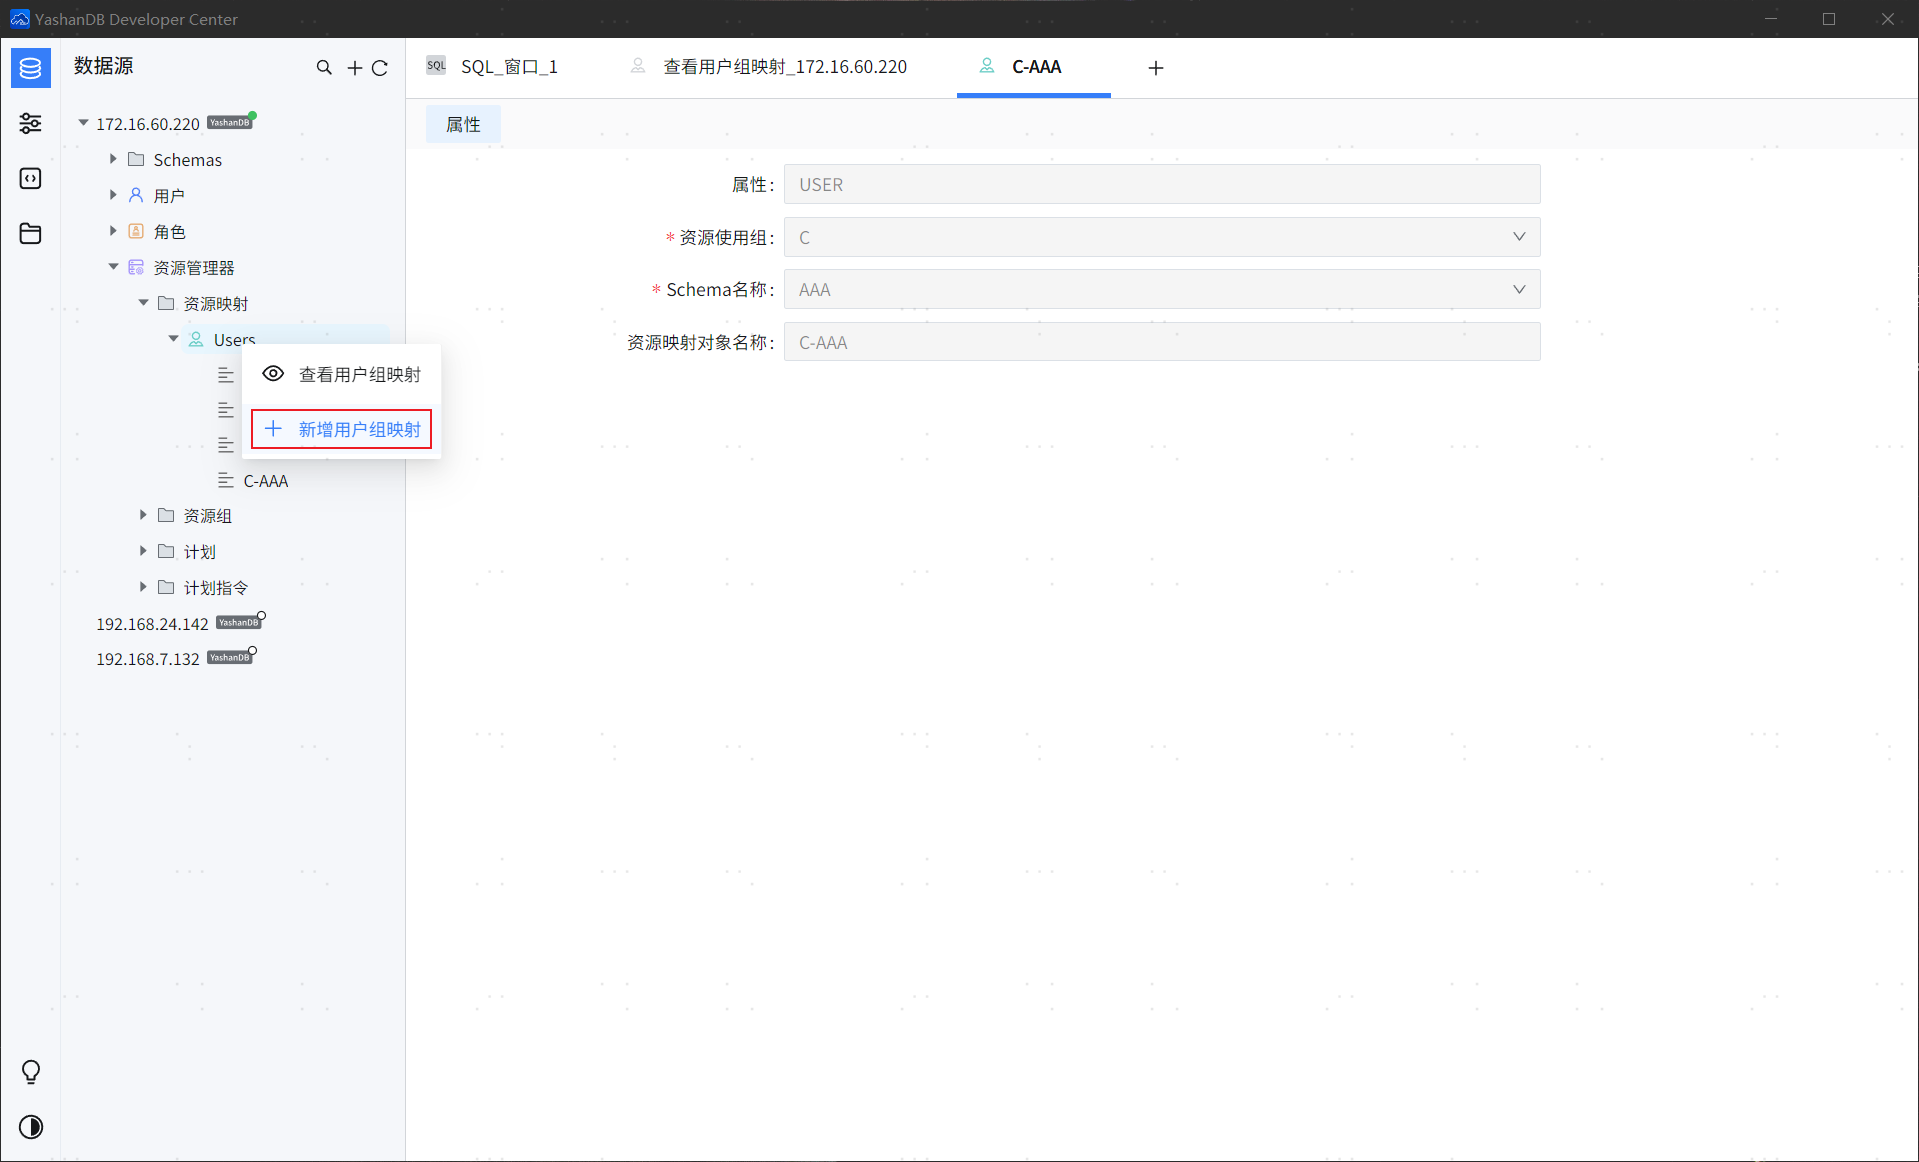
Task: Open the settings sliders icon in sidebar
Action: pos(30,123)
